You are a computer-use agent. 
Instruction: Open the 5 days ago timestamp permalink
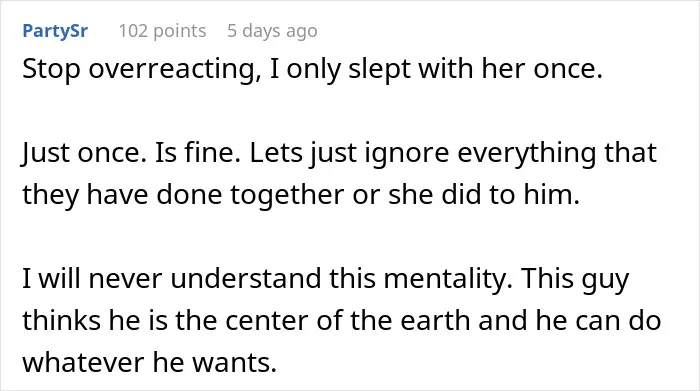pos(272,31)
